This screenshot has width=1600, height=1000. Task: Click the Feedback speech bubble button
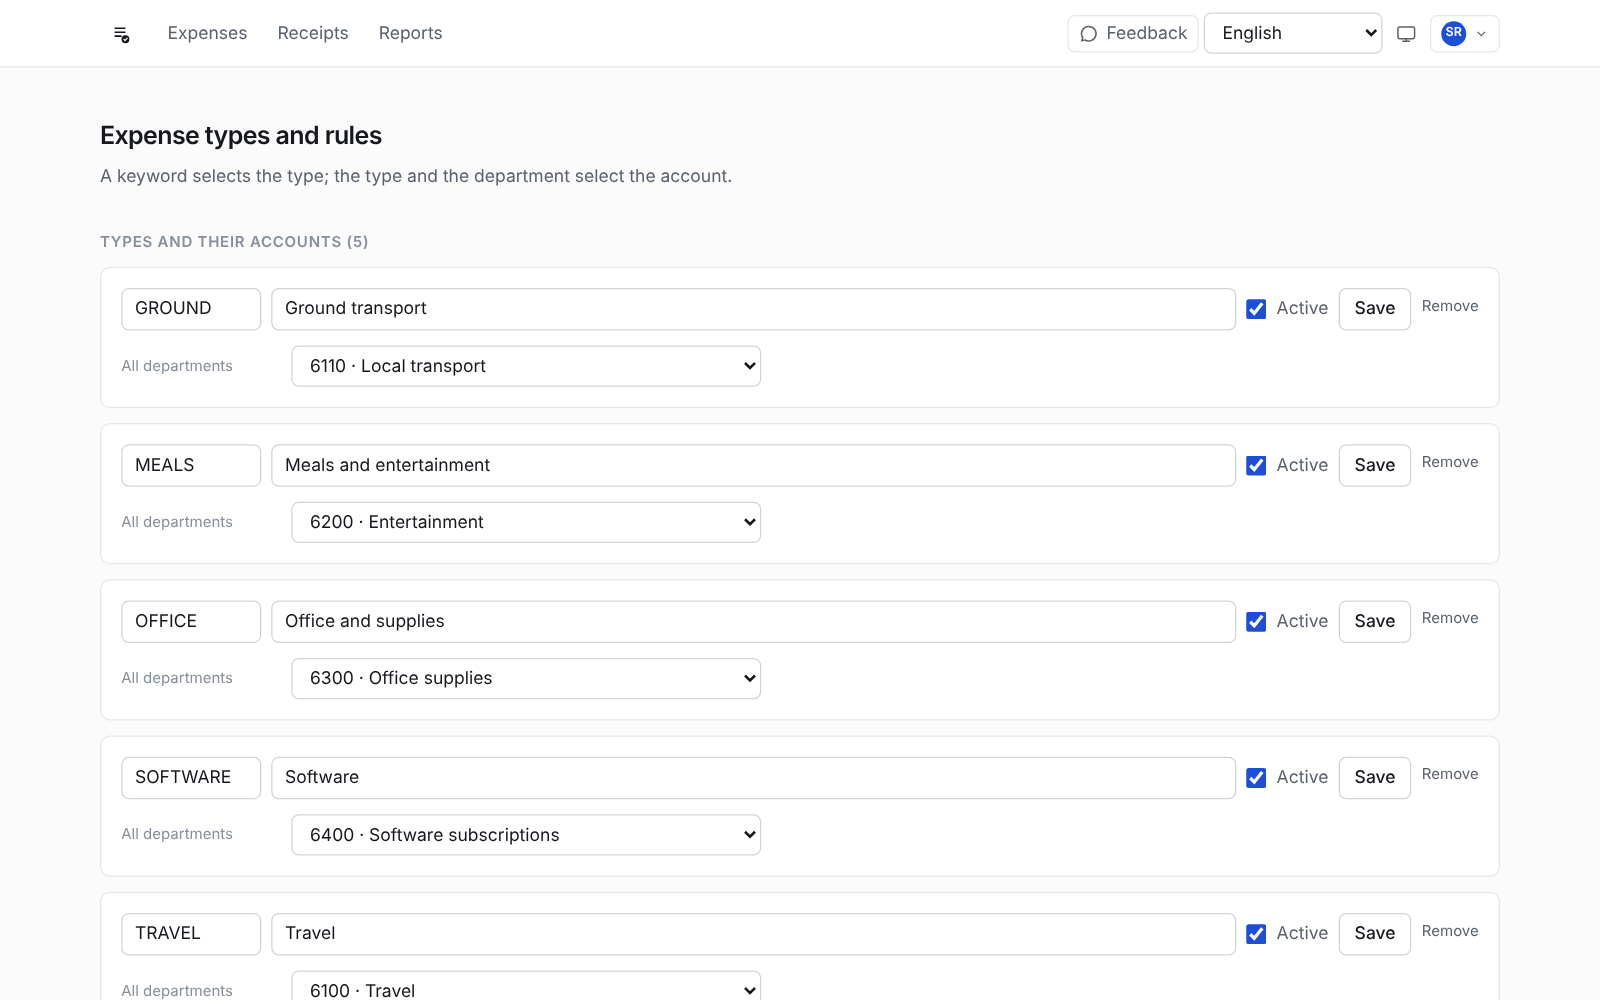[x=1132, y=34]
